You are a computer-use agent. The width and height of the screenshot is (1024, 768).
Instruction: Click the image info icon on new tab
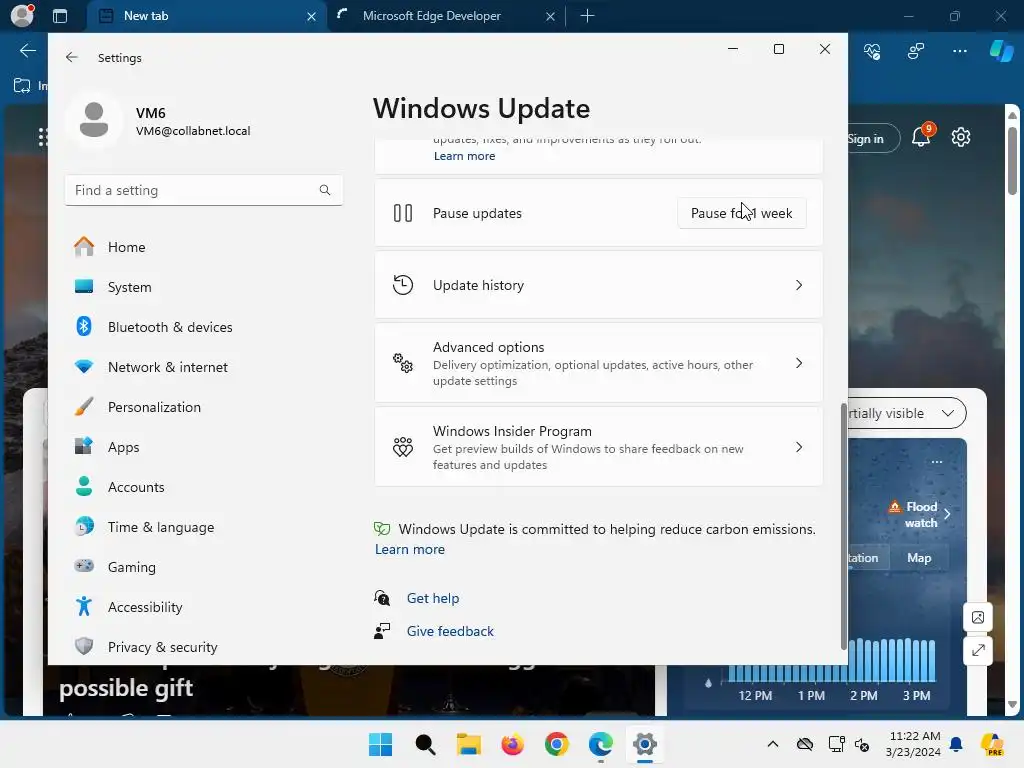pyautogui.click(x=978, y=617)
